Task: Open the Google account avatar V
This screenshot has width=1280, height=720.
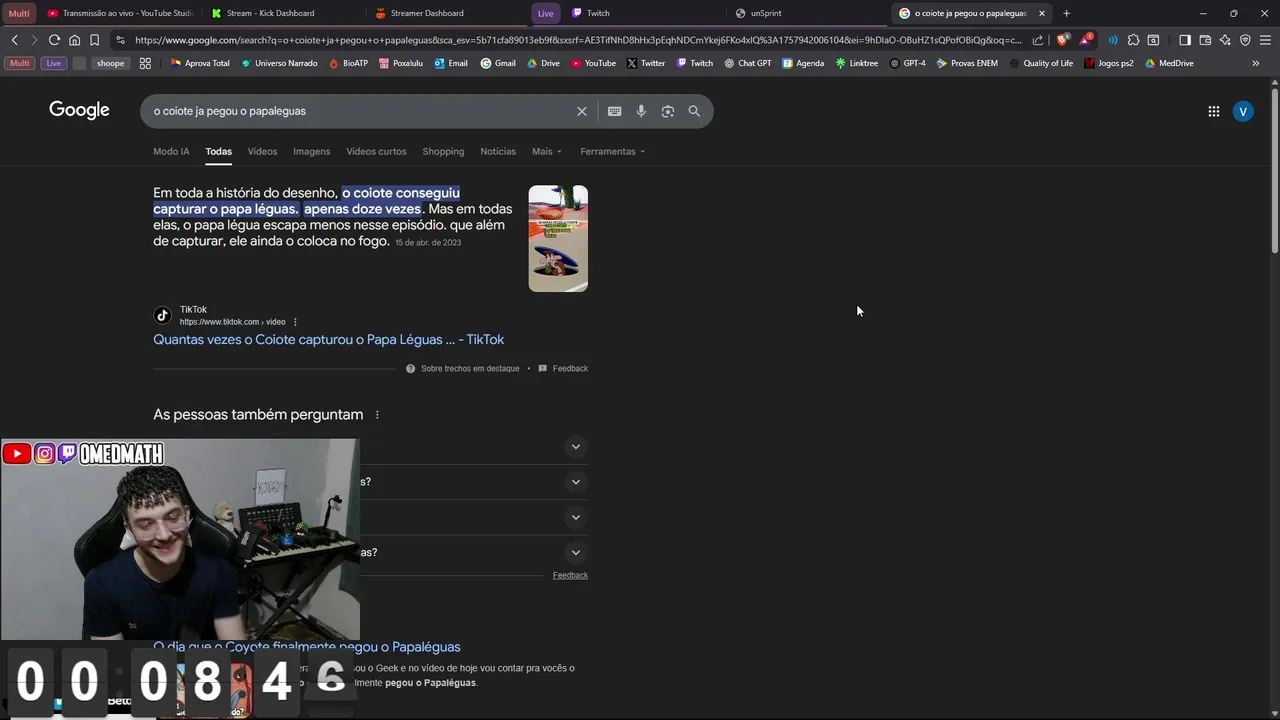Action: tap(1243, 111)
